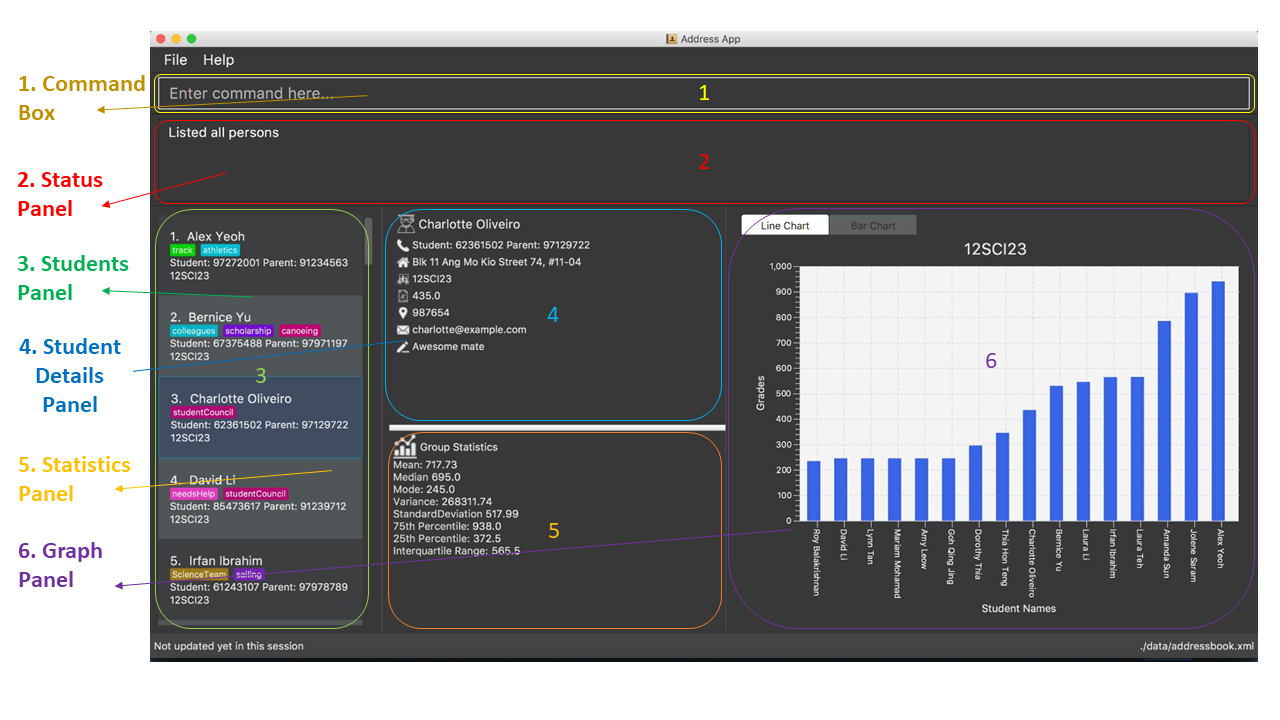Open the Help menu
The width and height of the screenshot is (1280, 720).
pos(218,60)
